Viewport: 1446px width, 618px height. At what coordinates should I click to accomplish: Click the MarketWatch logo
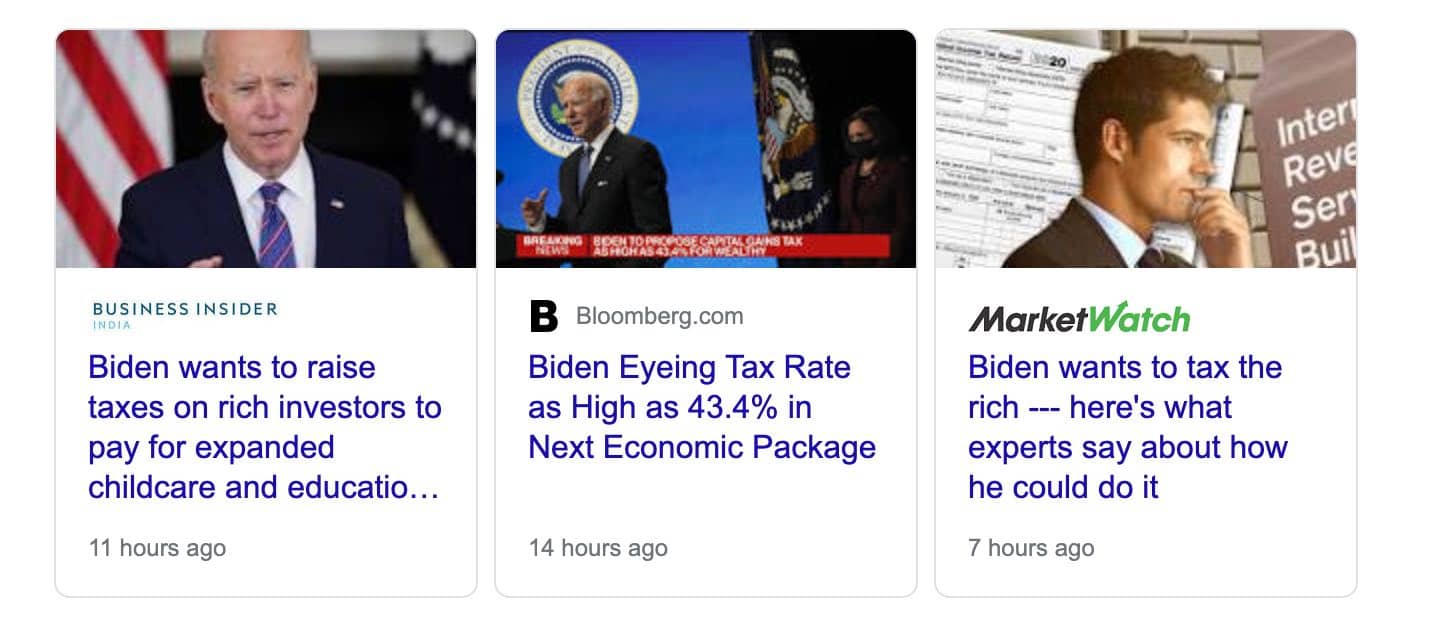[x=1079, y=318]
